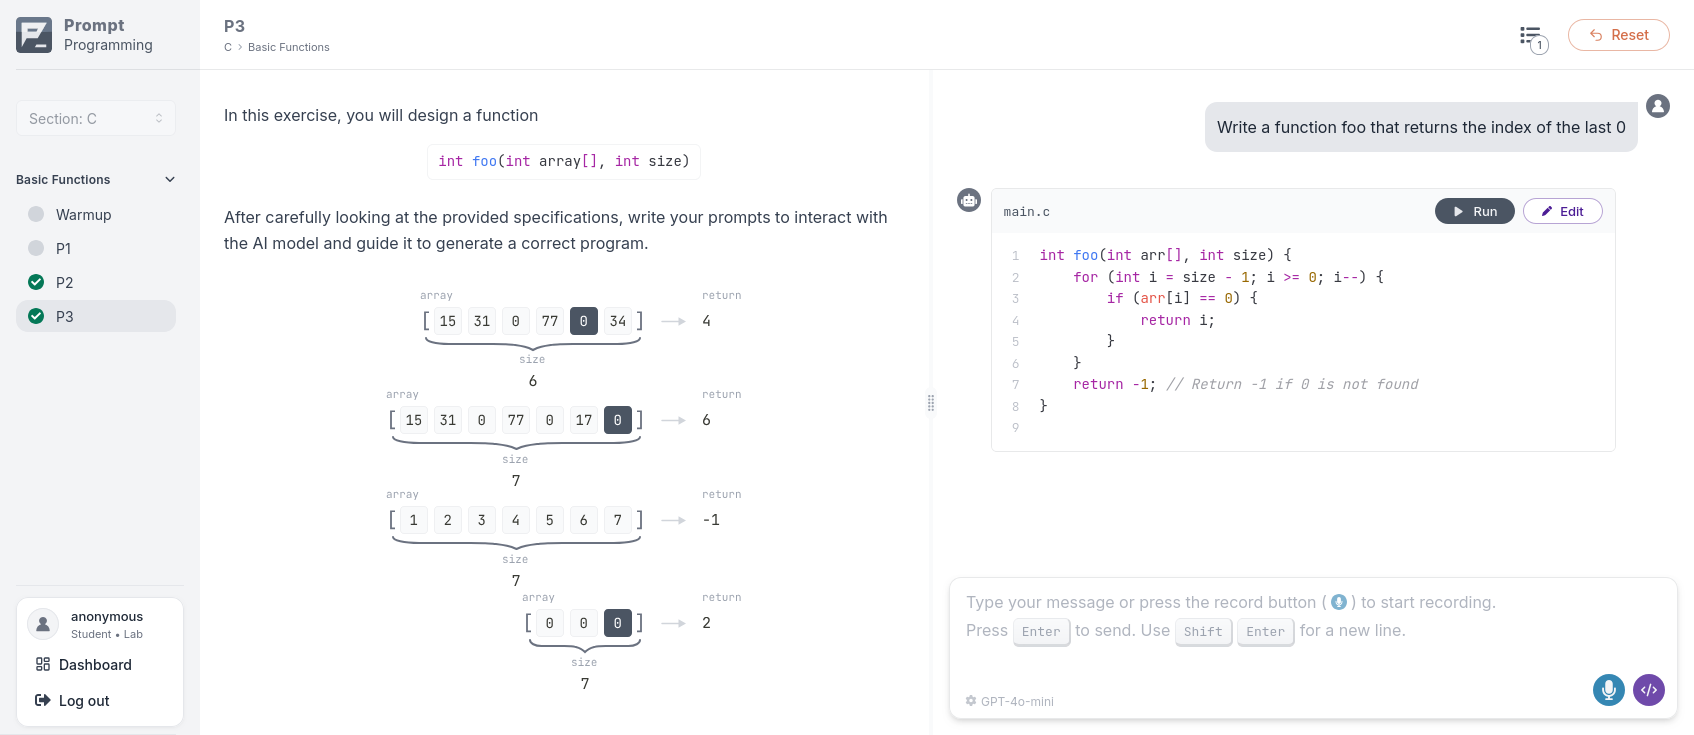The height and width of the screenshot is (735, 1694).
Task: Click the Dashboard grid icon
Action: 43,665
